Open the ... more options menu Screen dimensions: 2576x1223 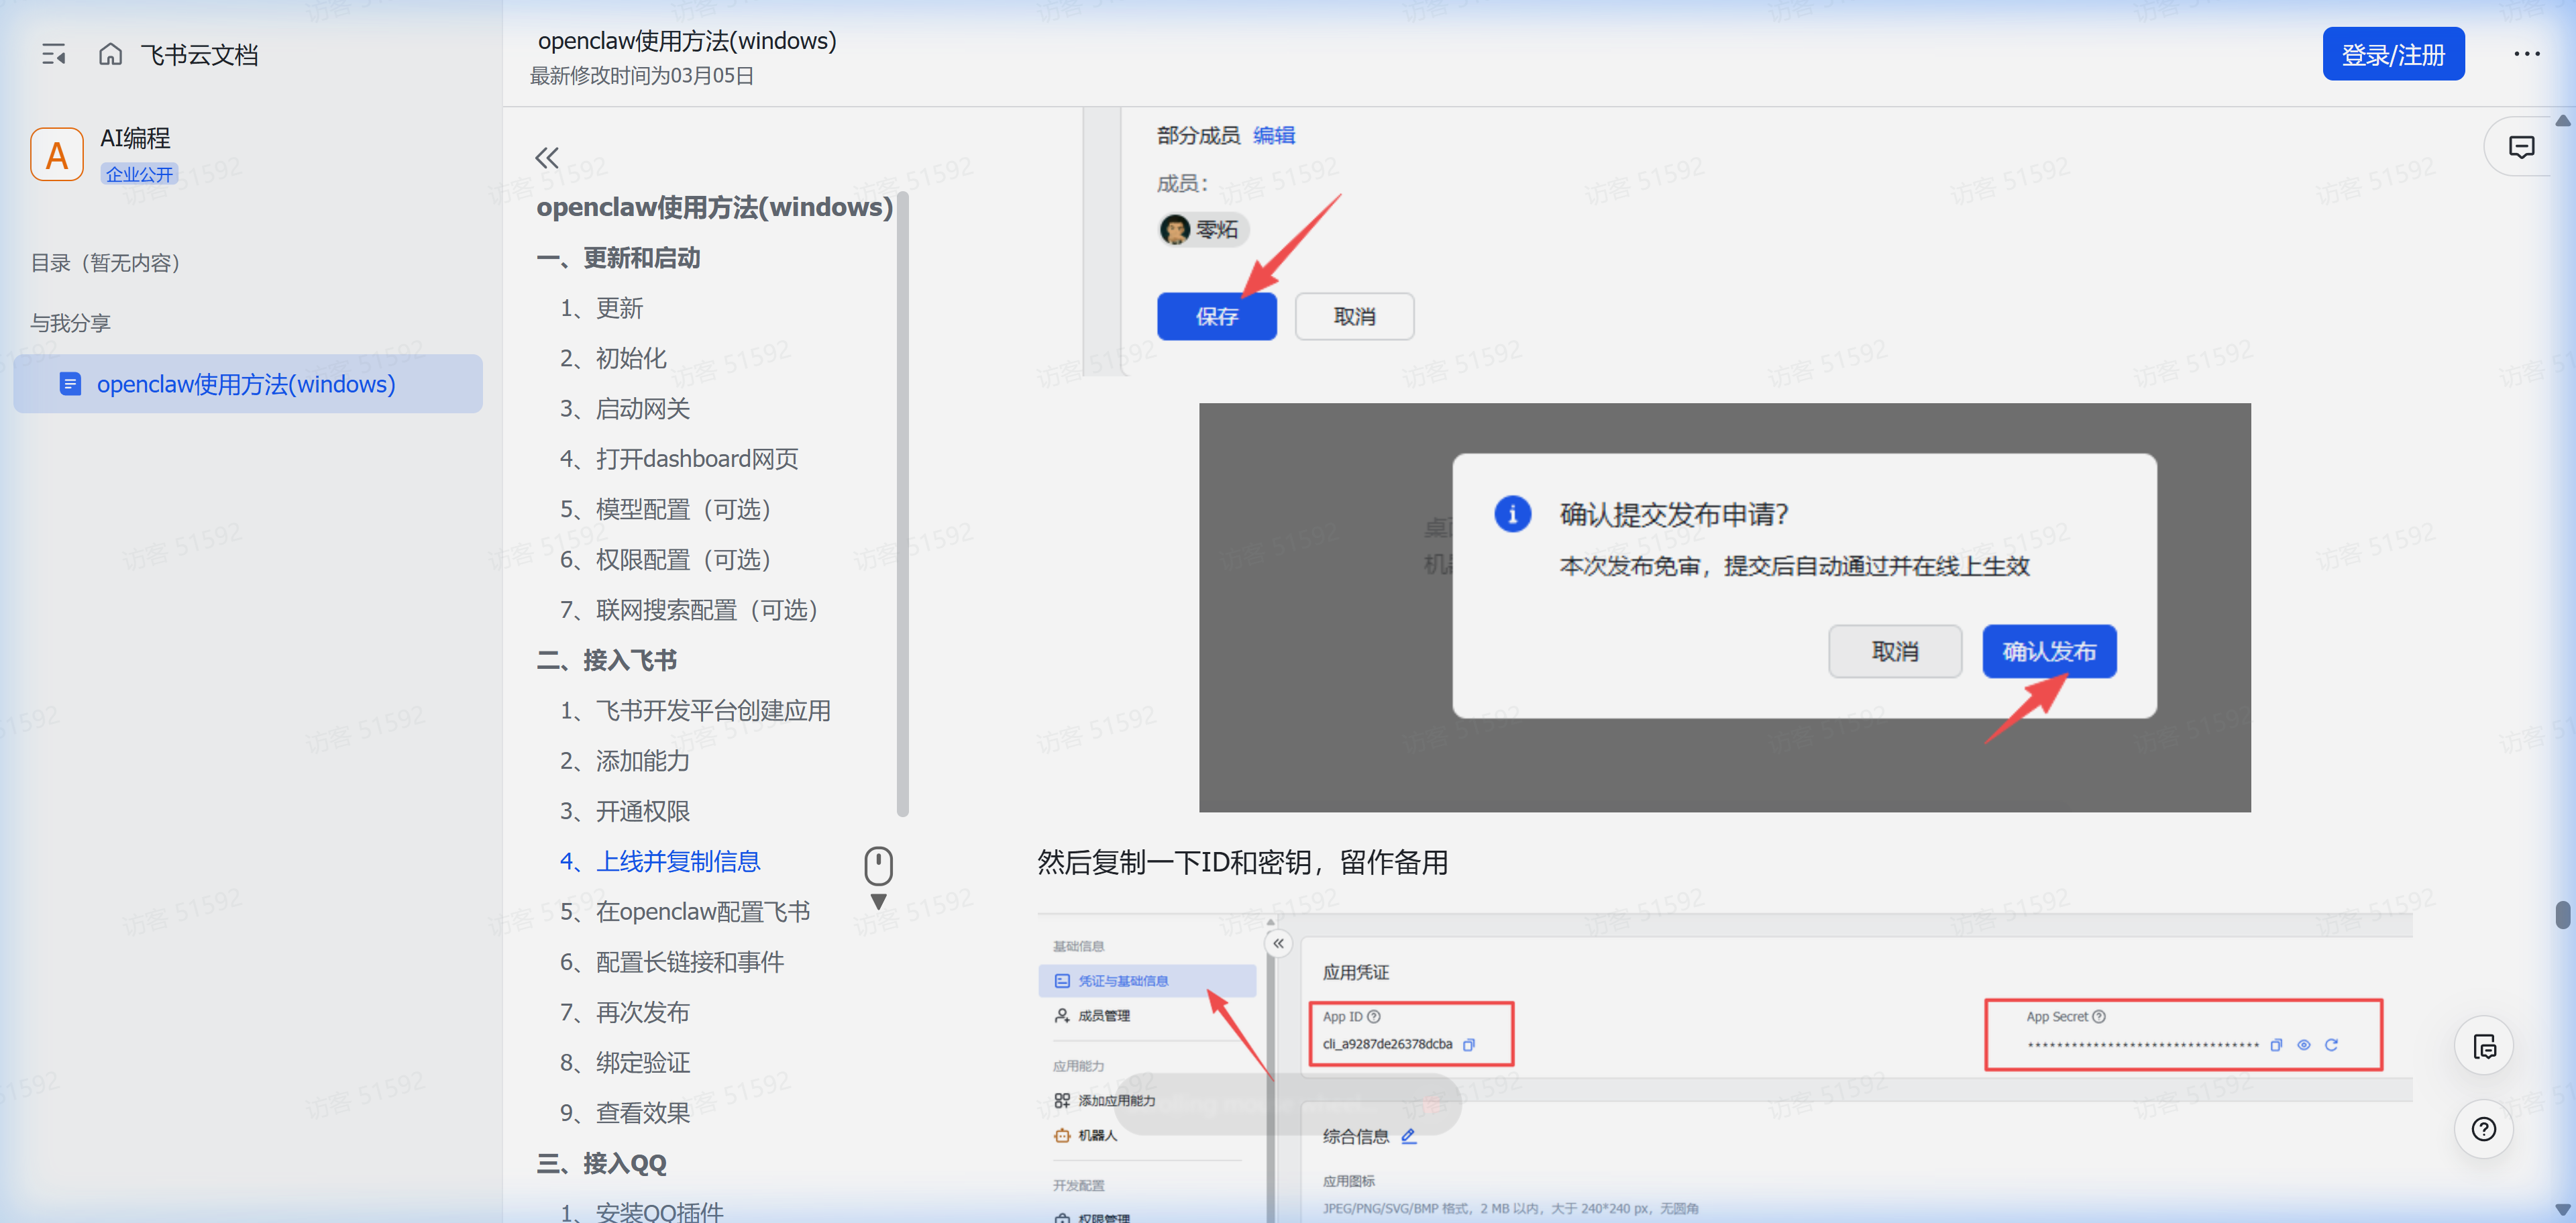[x=2526, y=54]
